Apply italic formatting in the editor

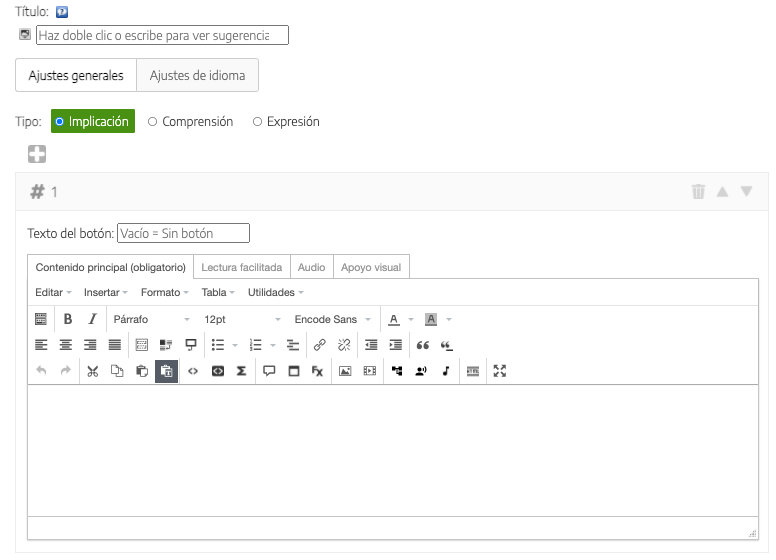pyautogui.click(x=92, y=319)
